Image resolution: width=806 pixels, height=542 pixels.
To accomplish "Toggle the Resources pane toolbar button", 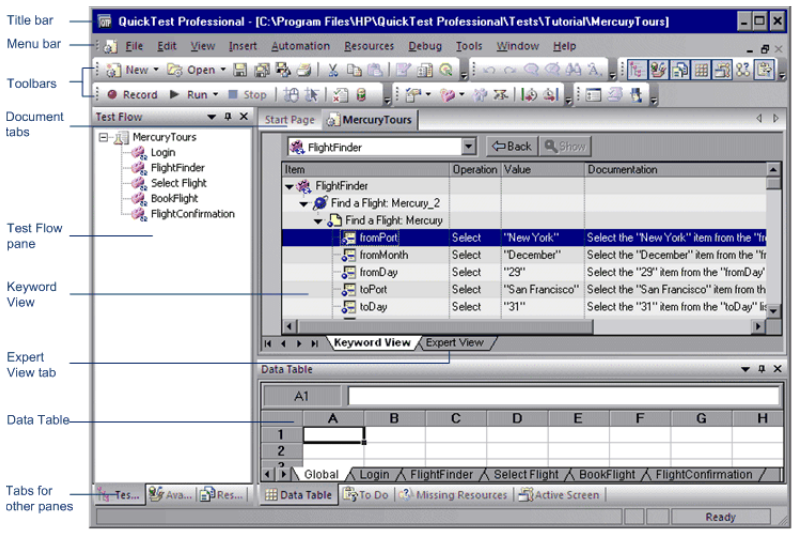I will click(679, 69).
